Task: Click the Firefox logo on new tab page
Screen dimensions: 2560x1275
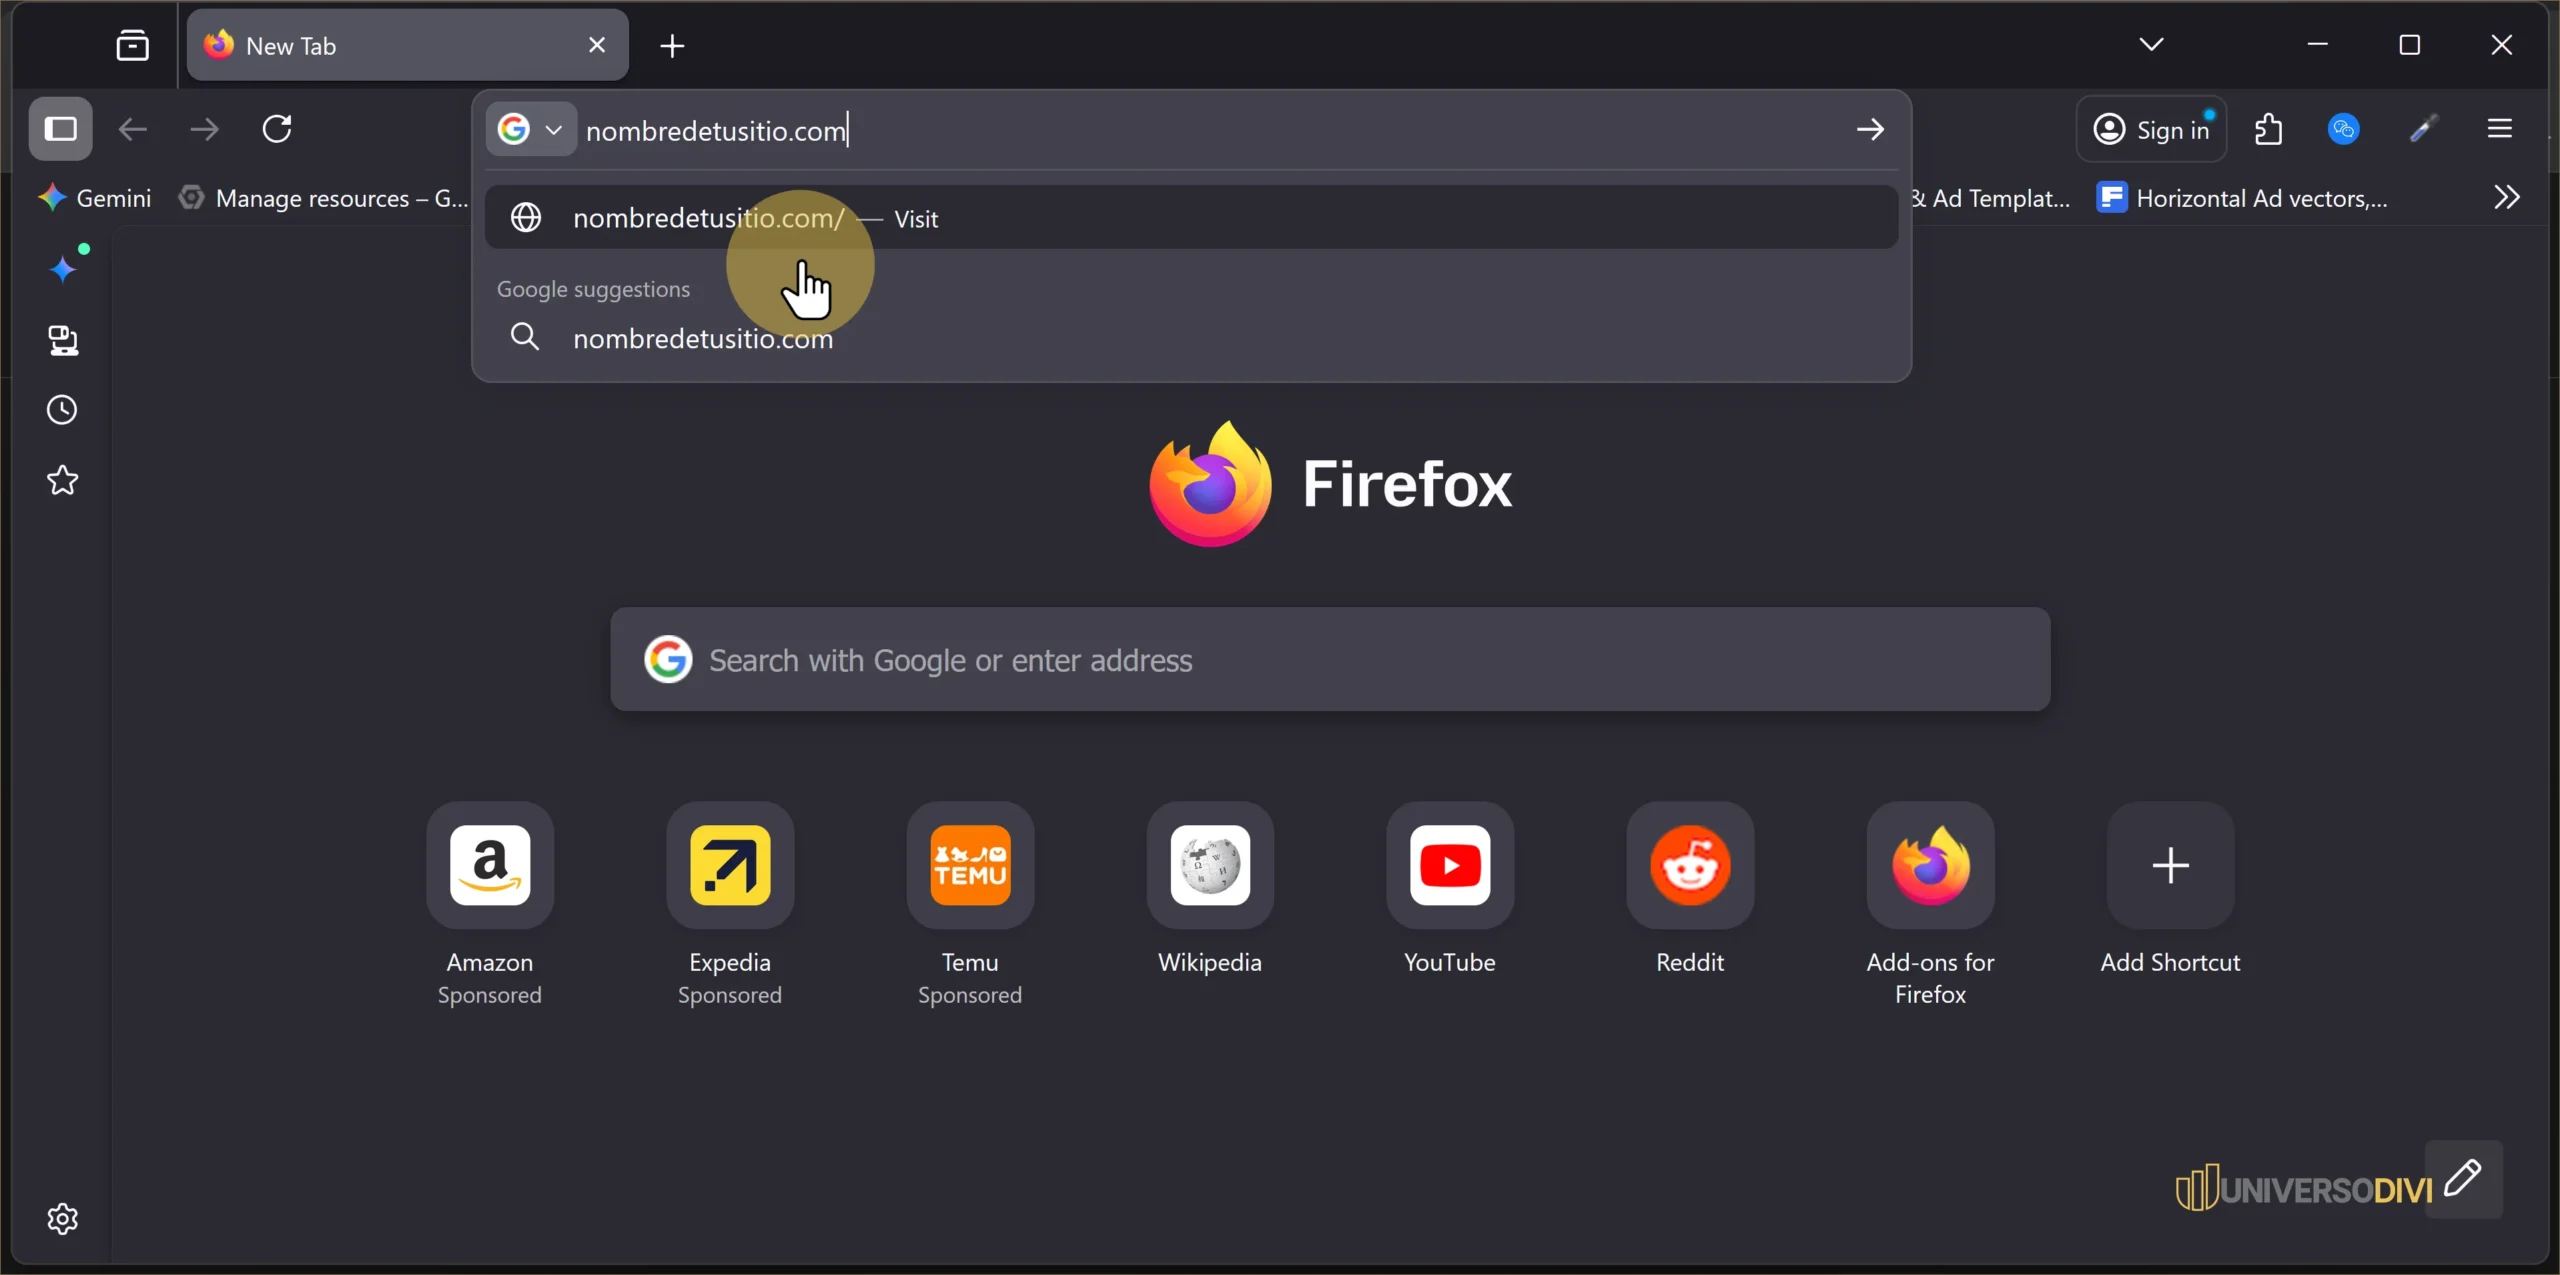Action: coord(1330,484)
